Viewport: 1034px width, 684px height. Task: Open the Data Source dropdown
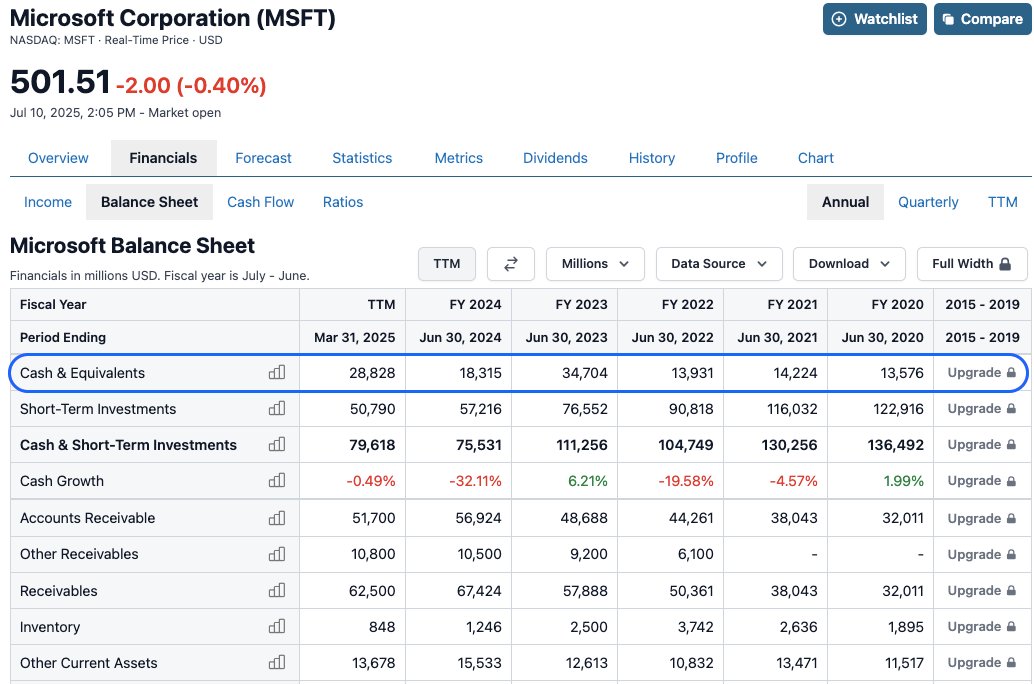tap(719, 264)
